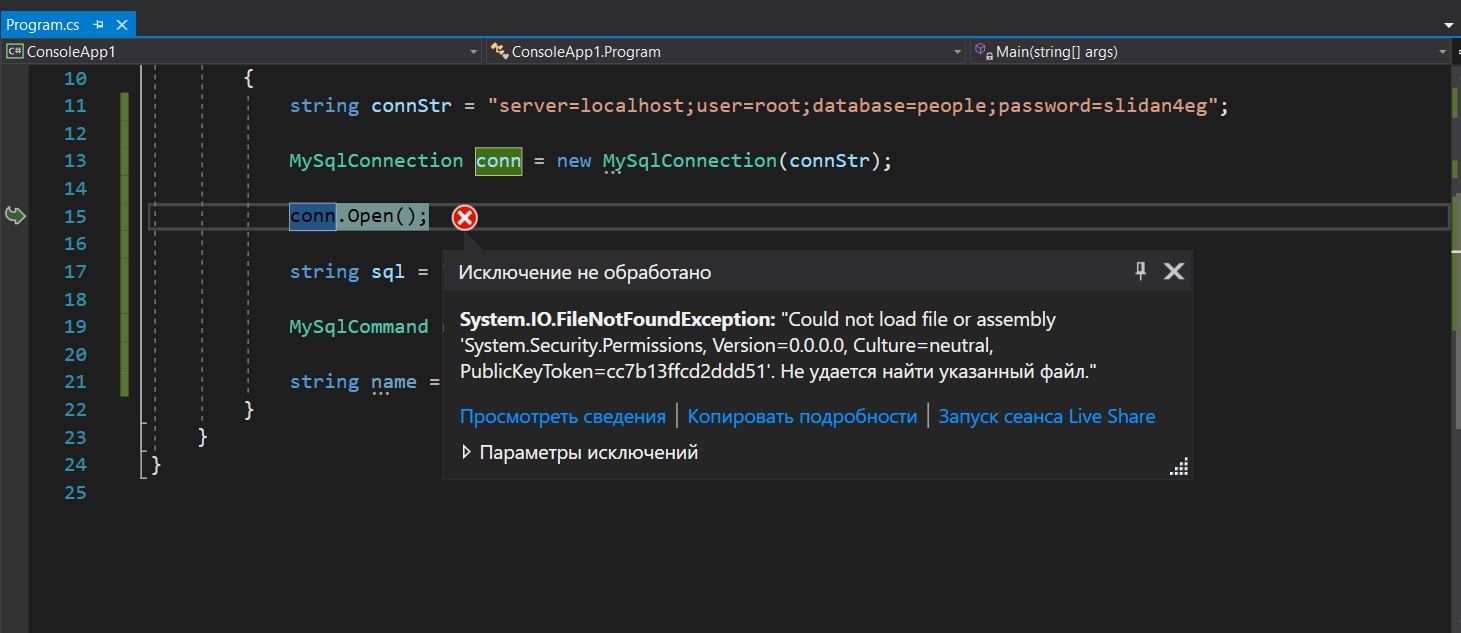Open the active documents list arrow
Viewport: 1461px width, 633px height.
pyautogui.click(x=1448, y=24)
